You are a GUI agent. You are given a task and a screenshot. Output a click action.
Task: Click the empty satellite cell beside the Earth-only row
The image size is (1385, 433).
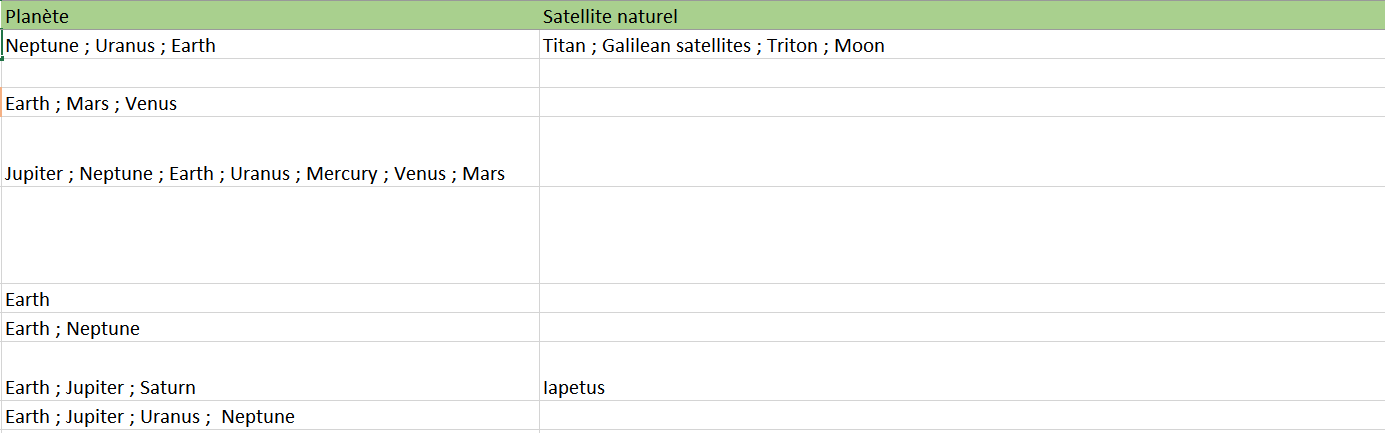tap(960, 299)
